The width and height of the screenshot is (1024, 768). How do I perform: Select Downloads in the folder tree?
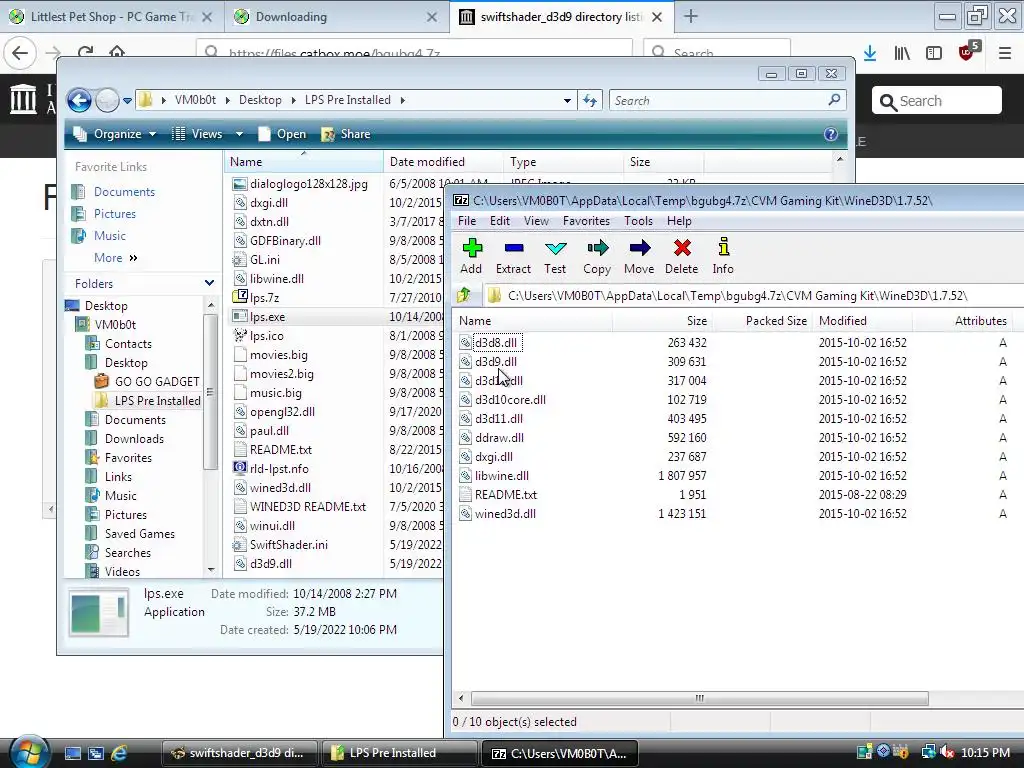click(134, 439)
